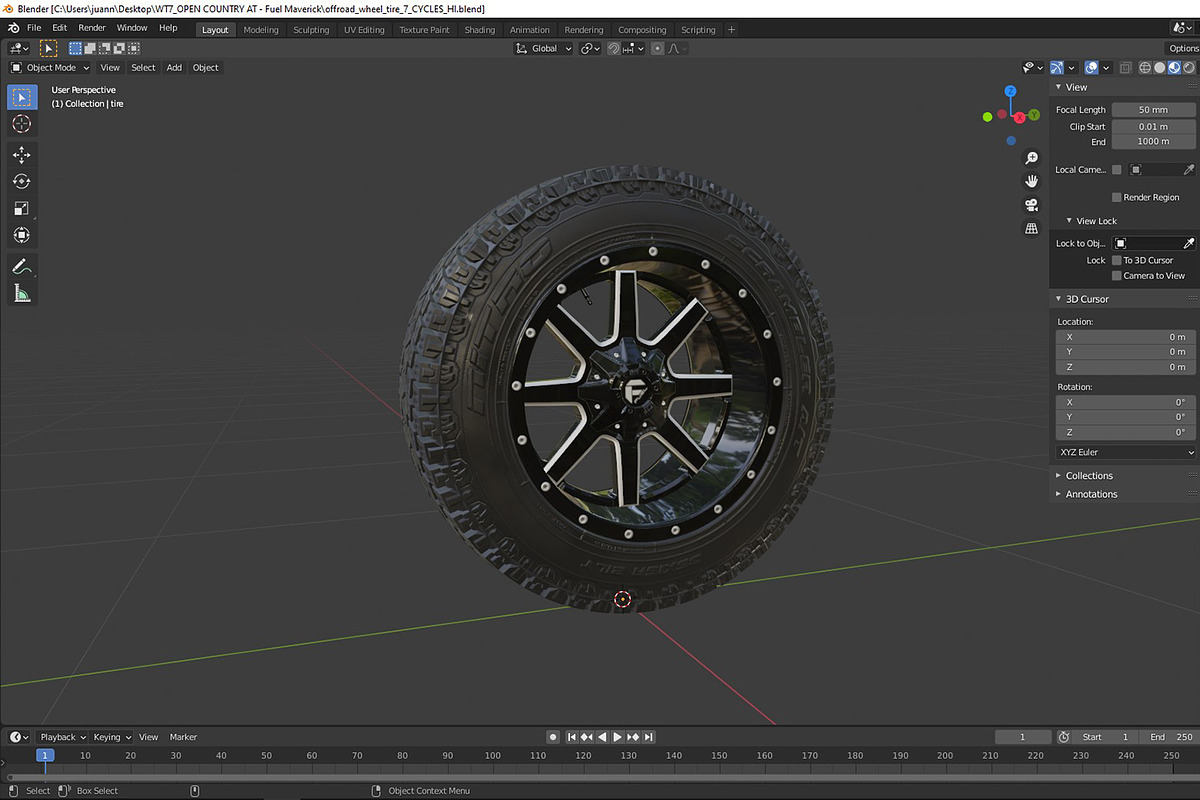This screenshot has width=1200, height=800.
Task: Play the animation forward
Action: 618,737
